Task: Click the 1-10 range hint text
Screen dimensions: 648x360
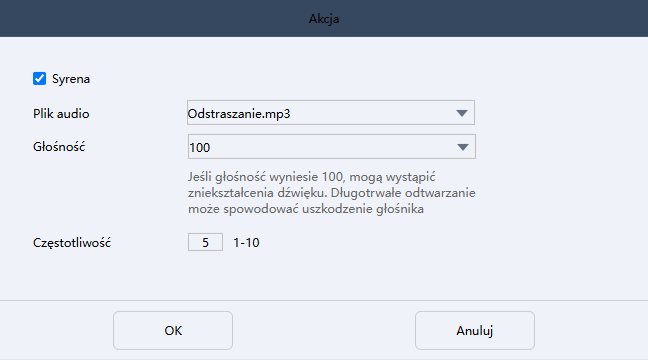Action: click(x=246, y=243)
